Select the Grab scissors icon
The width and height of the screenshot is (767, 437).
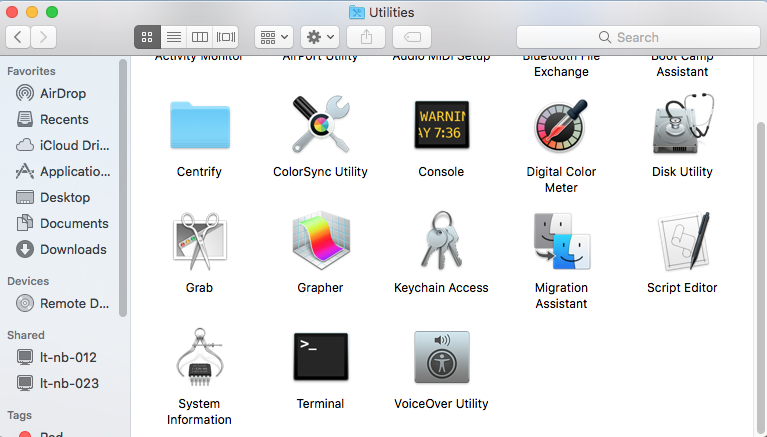click(200, 241)
